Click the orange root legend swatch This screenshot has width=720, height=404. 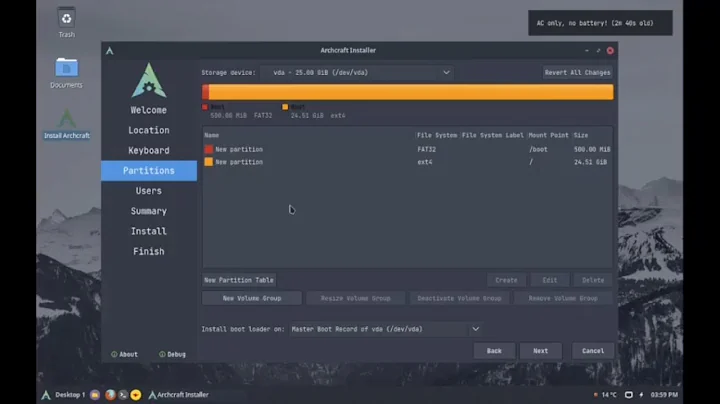(x=285, y=107)
